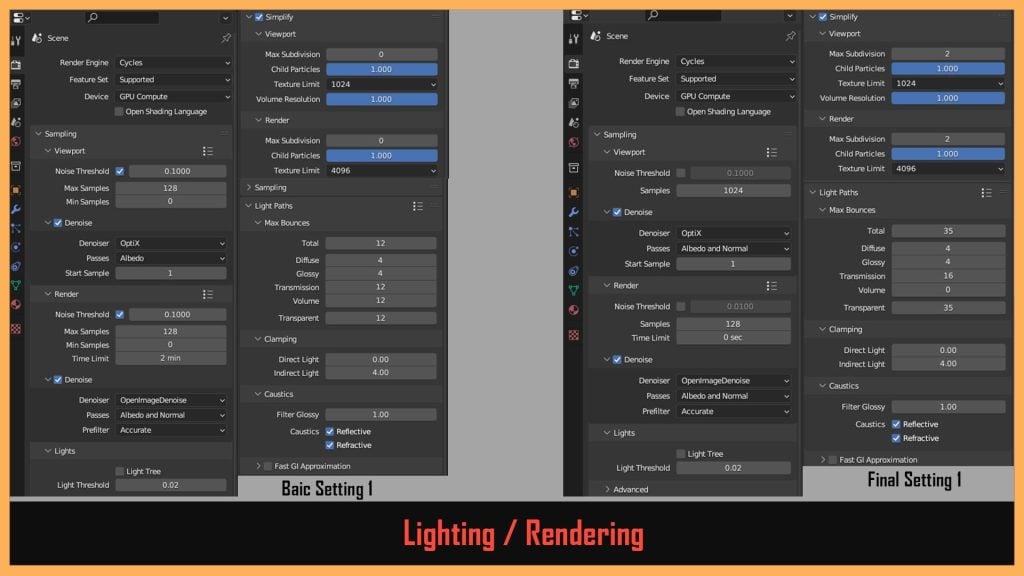Click Time Limit 2 min field in Basic Setting panel
The height and width of the screenshot is (576, 1024).
171,359
